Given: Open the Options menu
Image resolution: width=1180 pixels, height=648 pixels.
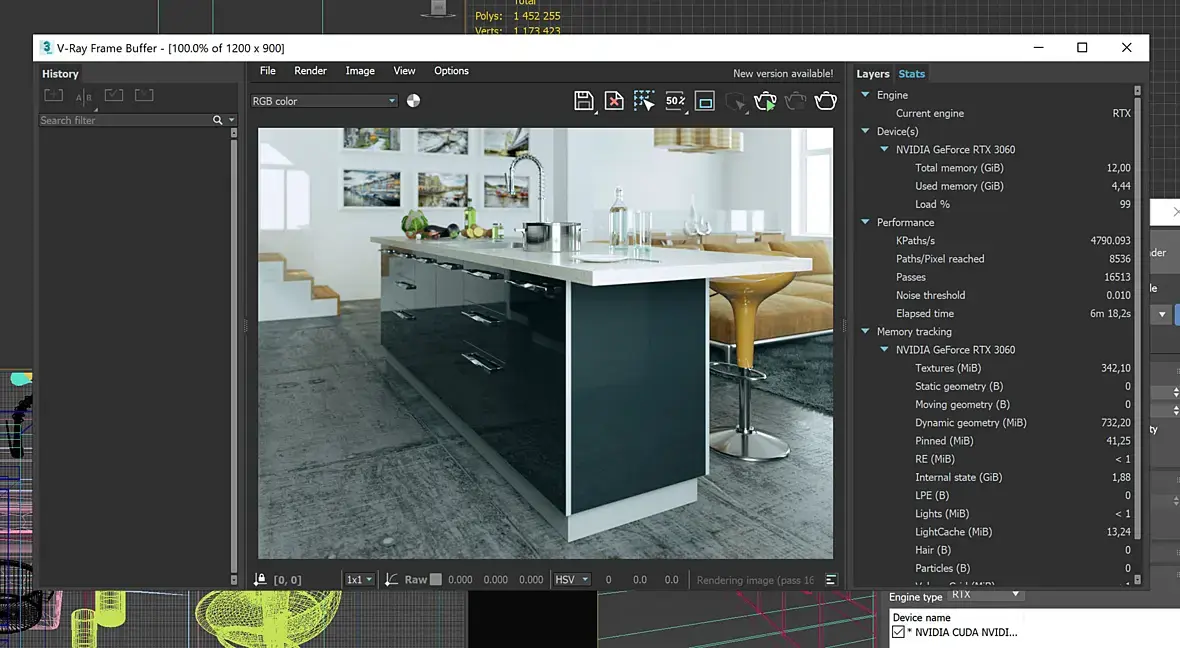Looking at the screenshot, I should 451,71.
